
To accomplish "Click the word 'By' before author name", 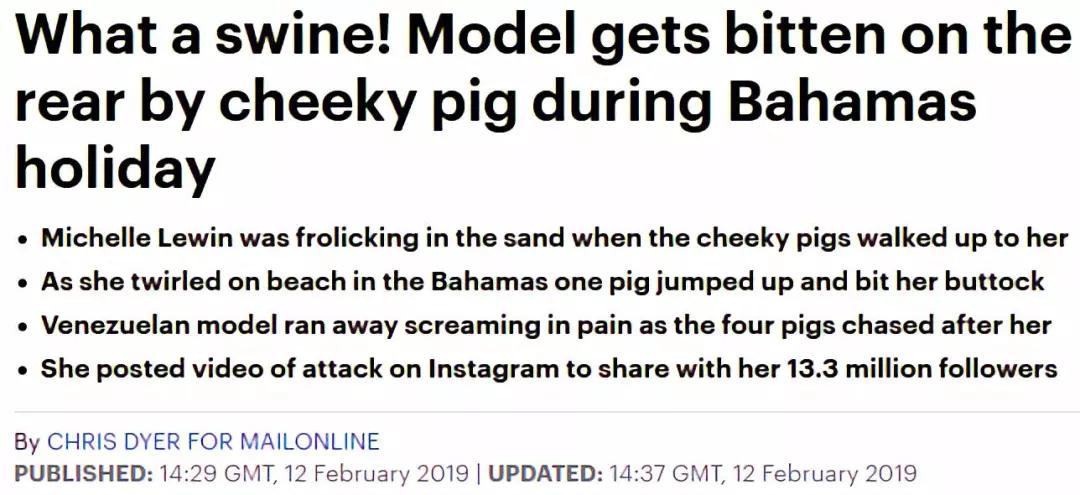I will click(28, 441).
